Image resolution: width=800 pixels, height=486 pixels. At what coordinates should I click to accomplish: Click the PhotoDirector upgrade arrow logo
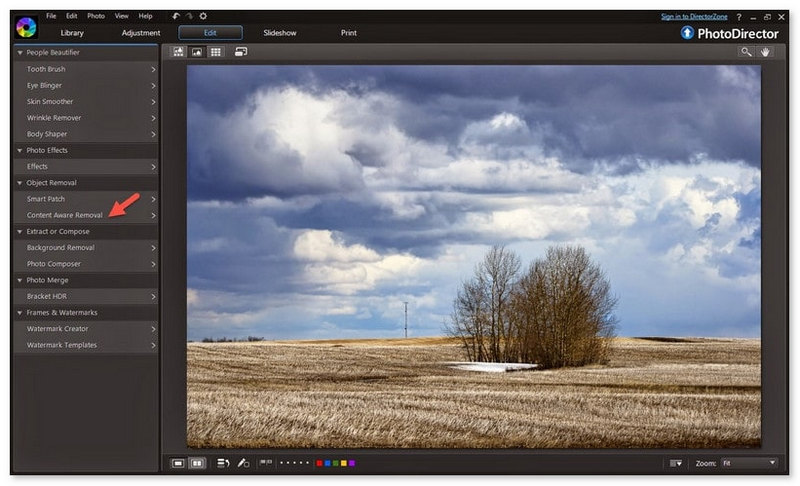687,33
